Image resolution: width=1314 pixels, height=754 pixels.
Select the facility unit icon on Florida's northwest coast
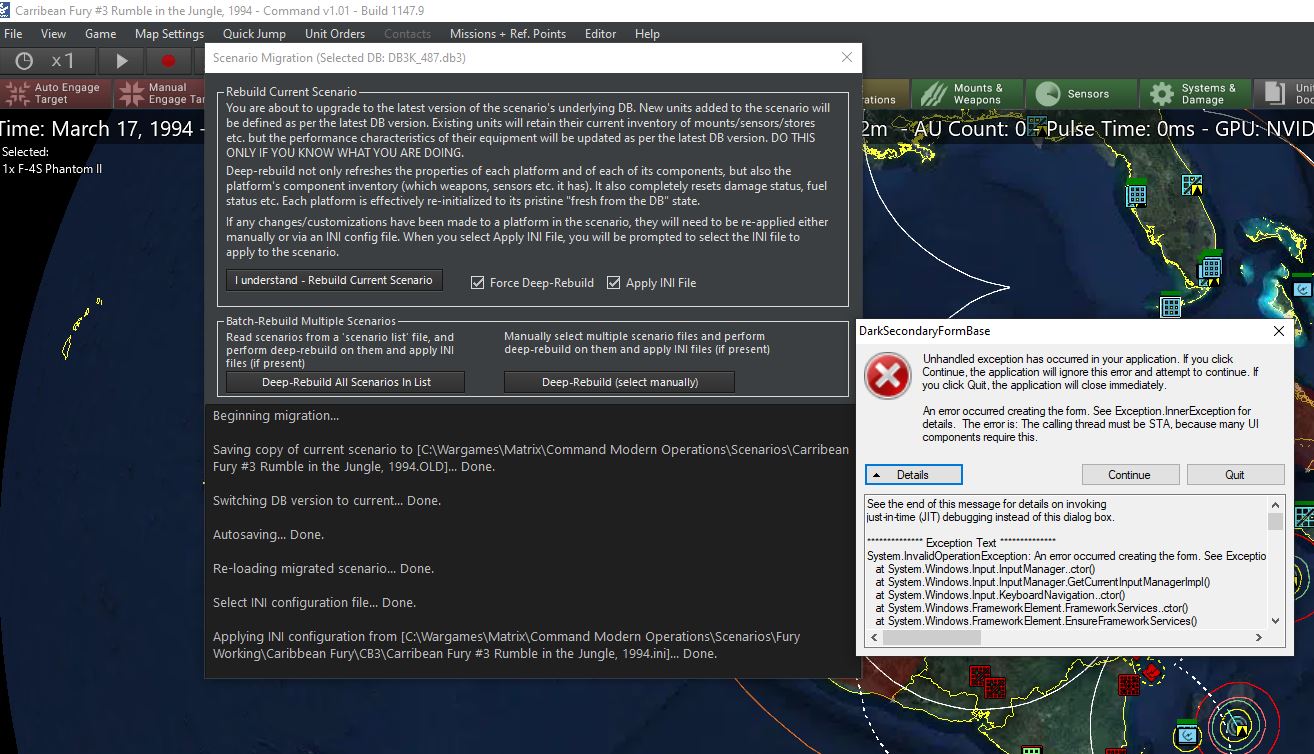click(1136, 192)
